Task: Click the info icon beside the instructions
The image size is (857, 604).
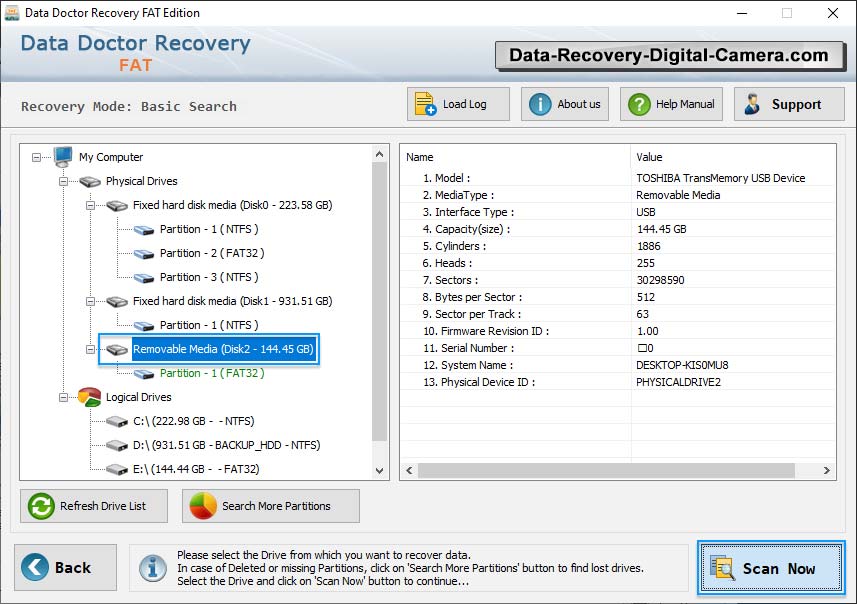Action: [x=152, y=568]
